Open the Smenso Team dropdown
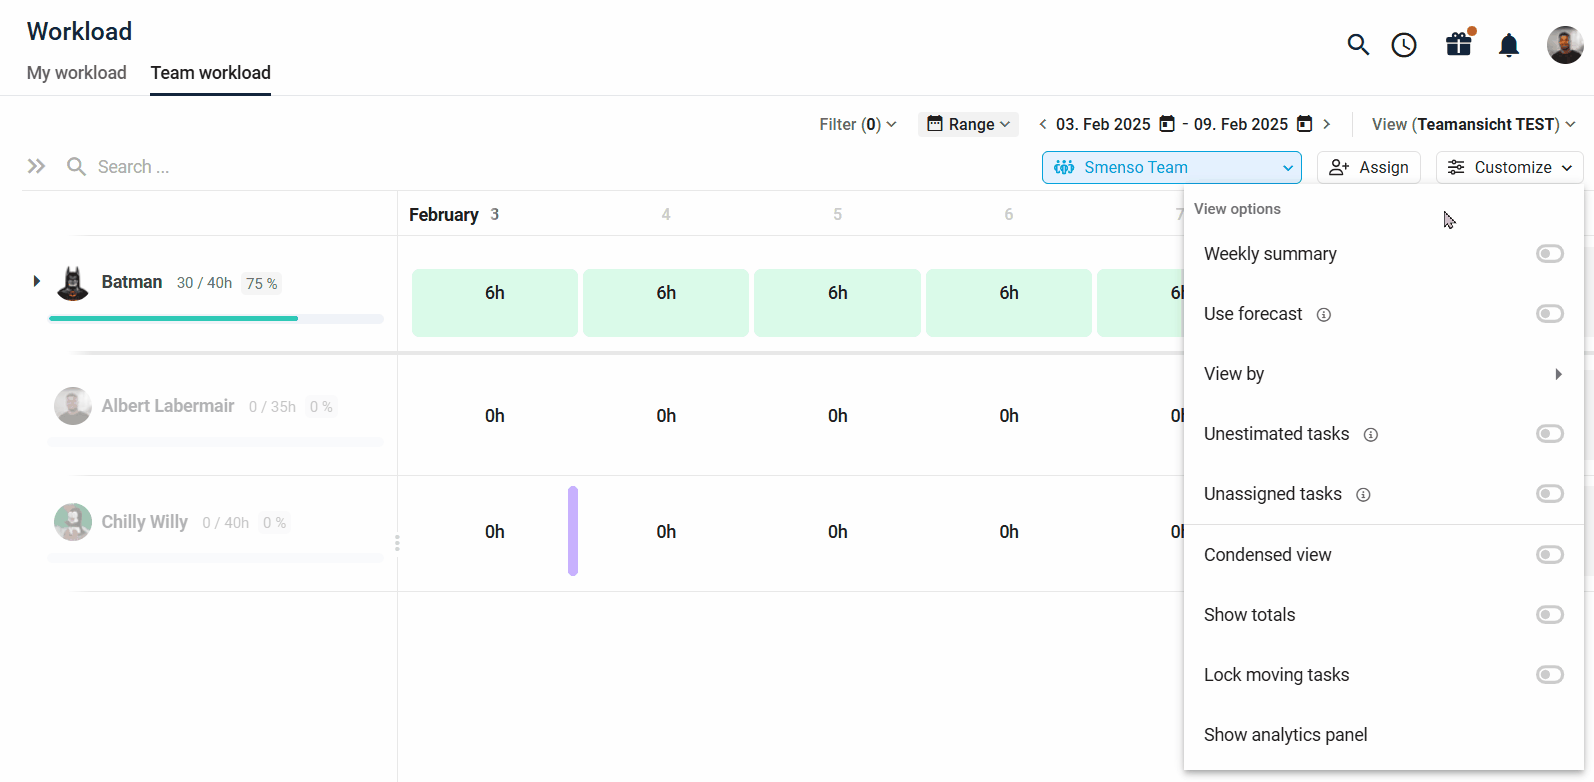 (x=1171, y=168)
